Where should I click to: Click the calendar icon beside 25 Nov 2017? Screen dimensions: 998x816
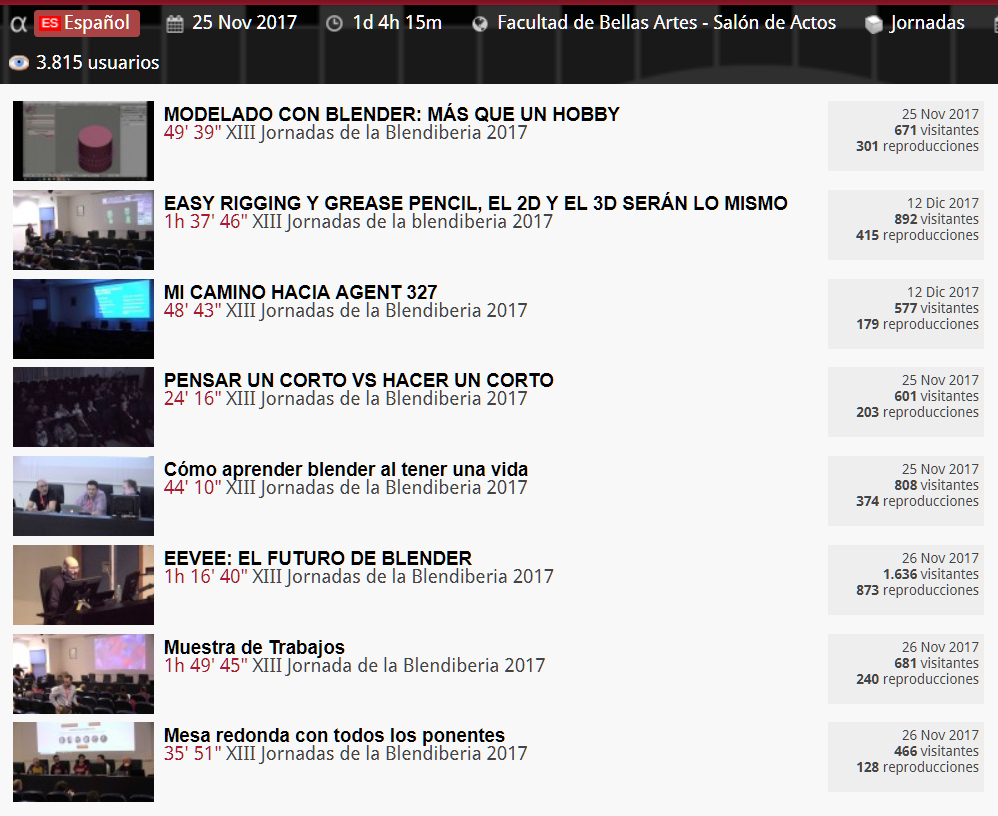pos(174,24)
